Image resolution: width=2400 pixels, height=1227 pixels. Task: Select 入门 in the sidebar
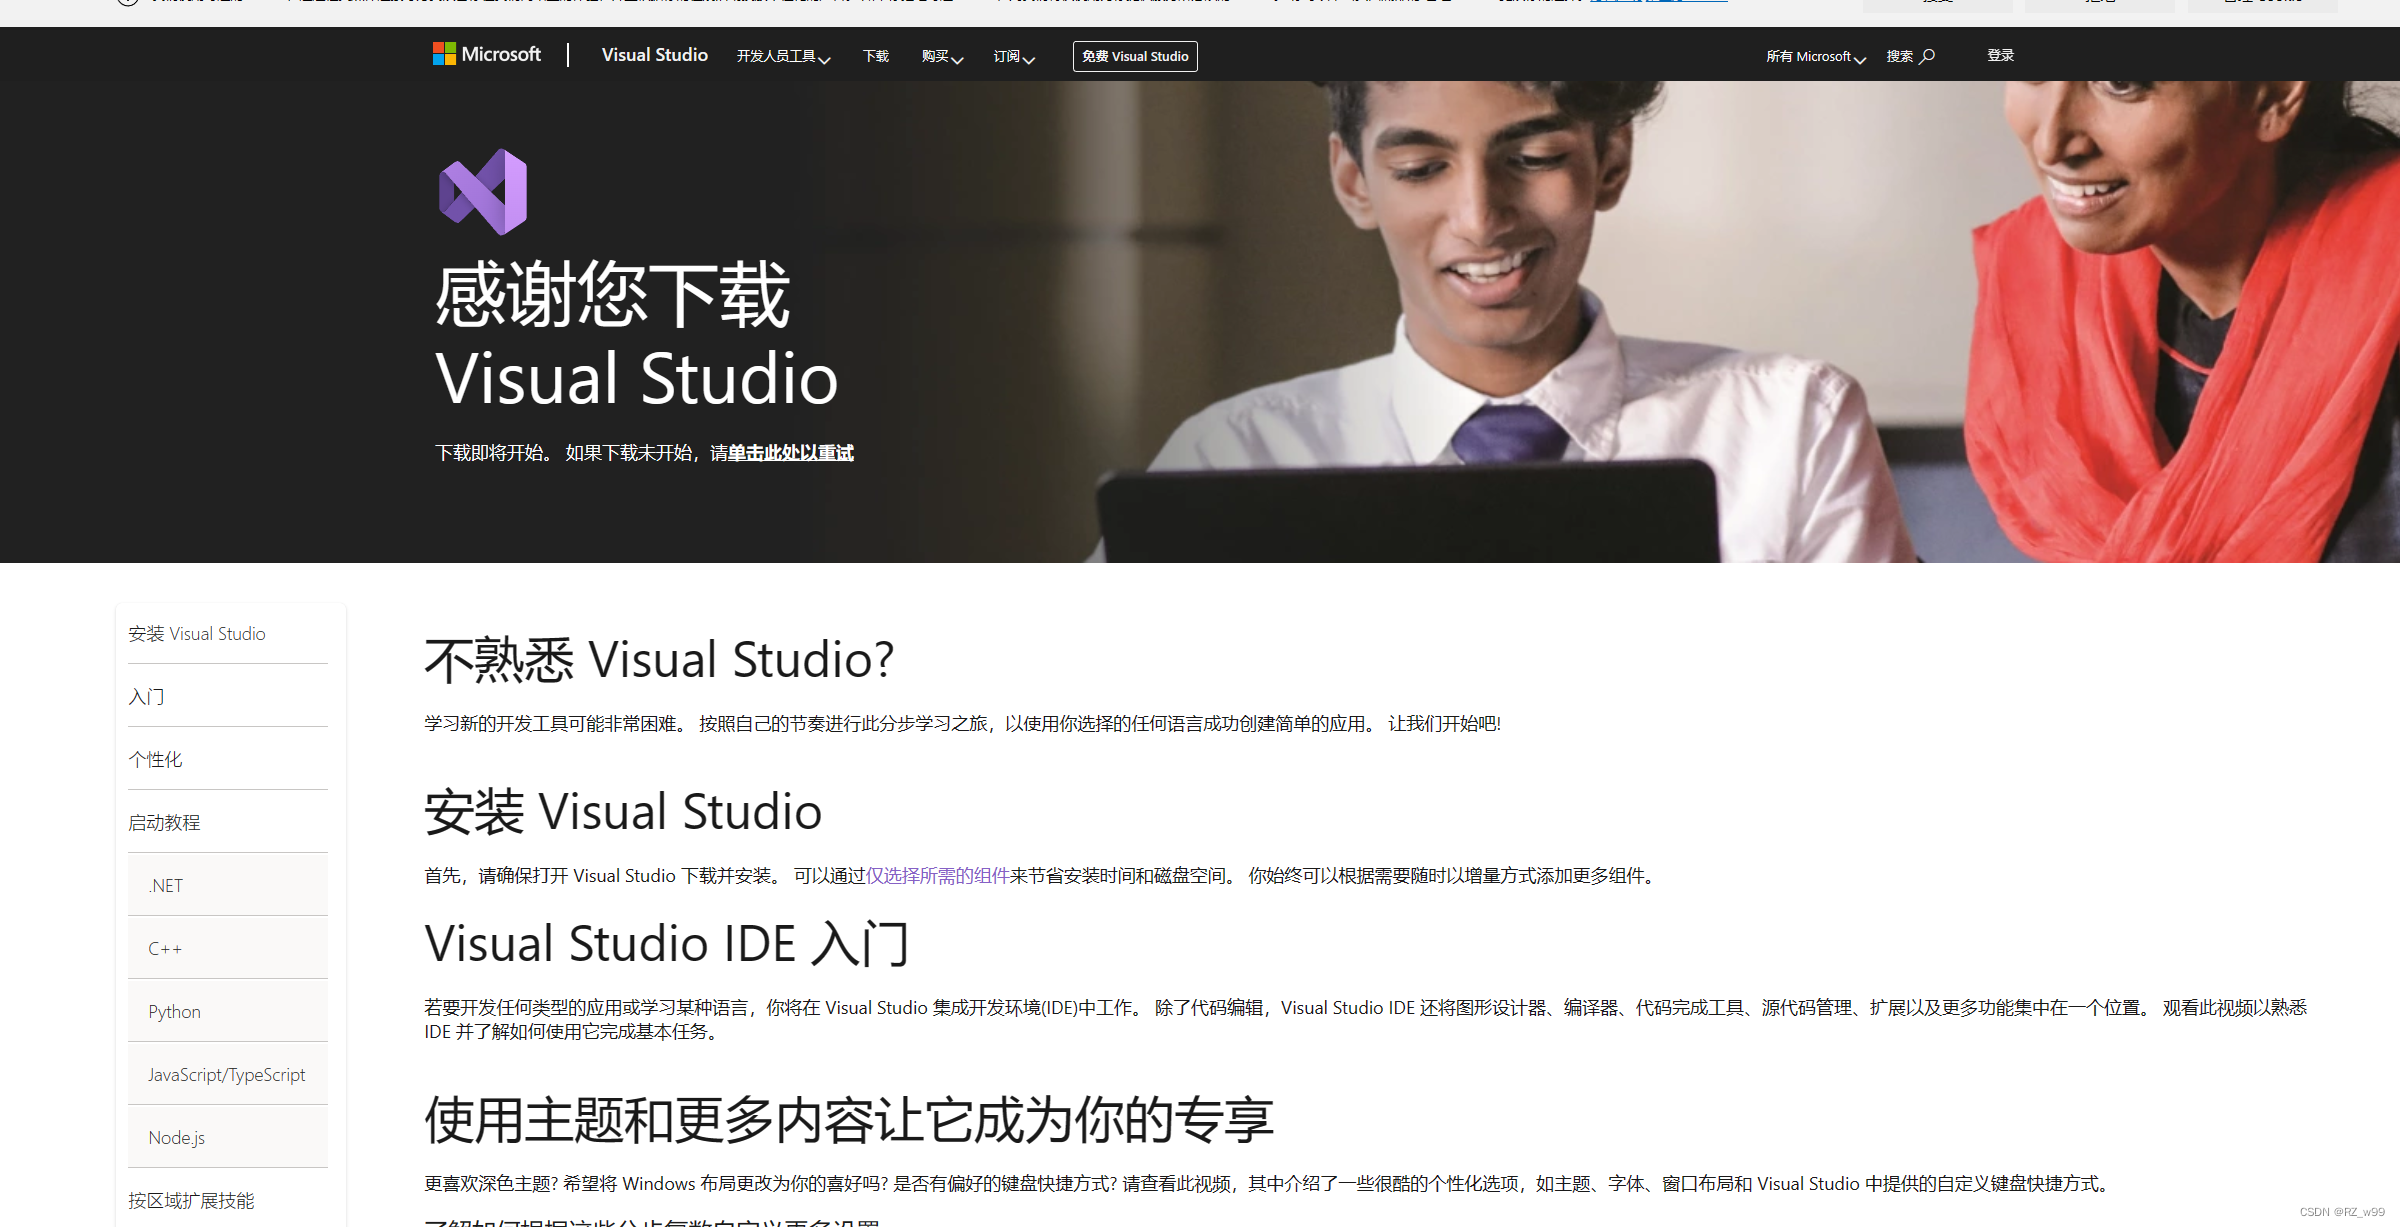tap(147, 696)
